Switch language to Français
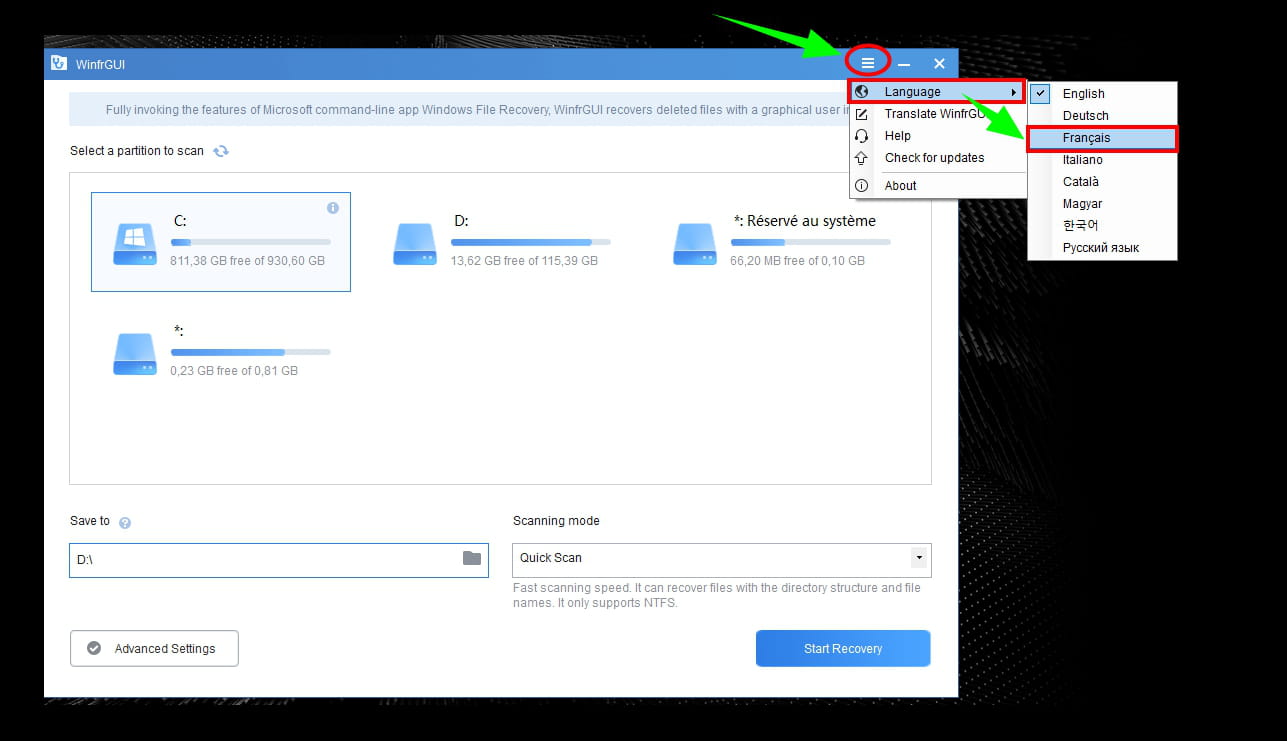 click(x=1102, y=138)
